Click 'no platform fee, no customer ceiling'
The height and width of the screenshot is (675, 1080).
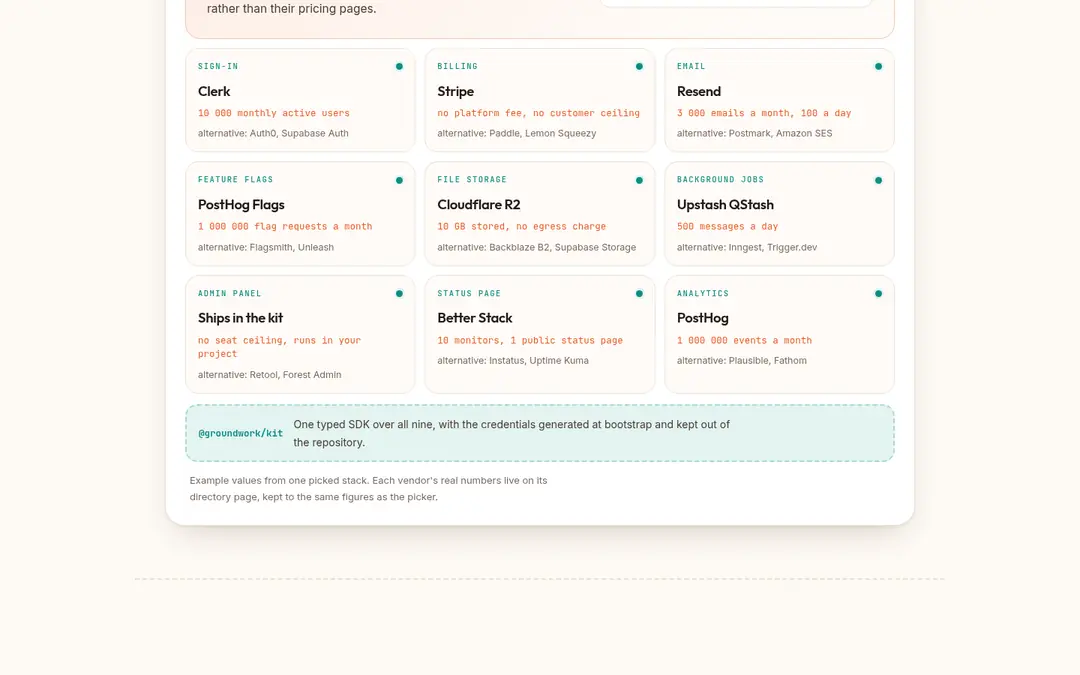539,113
